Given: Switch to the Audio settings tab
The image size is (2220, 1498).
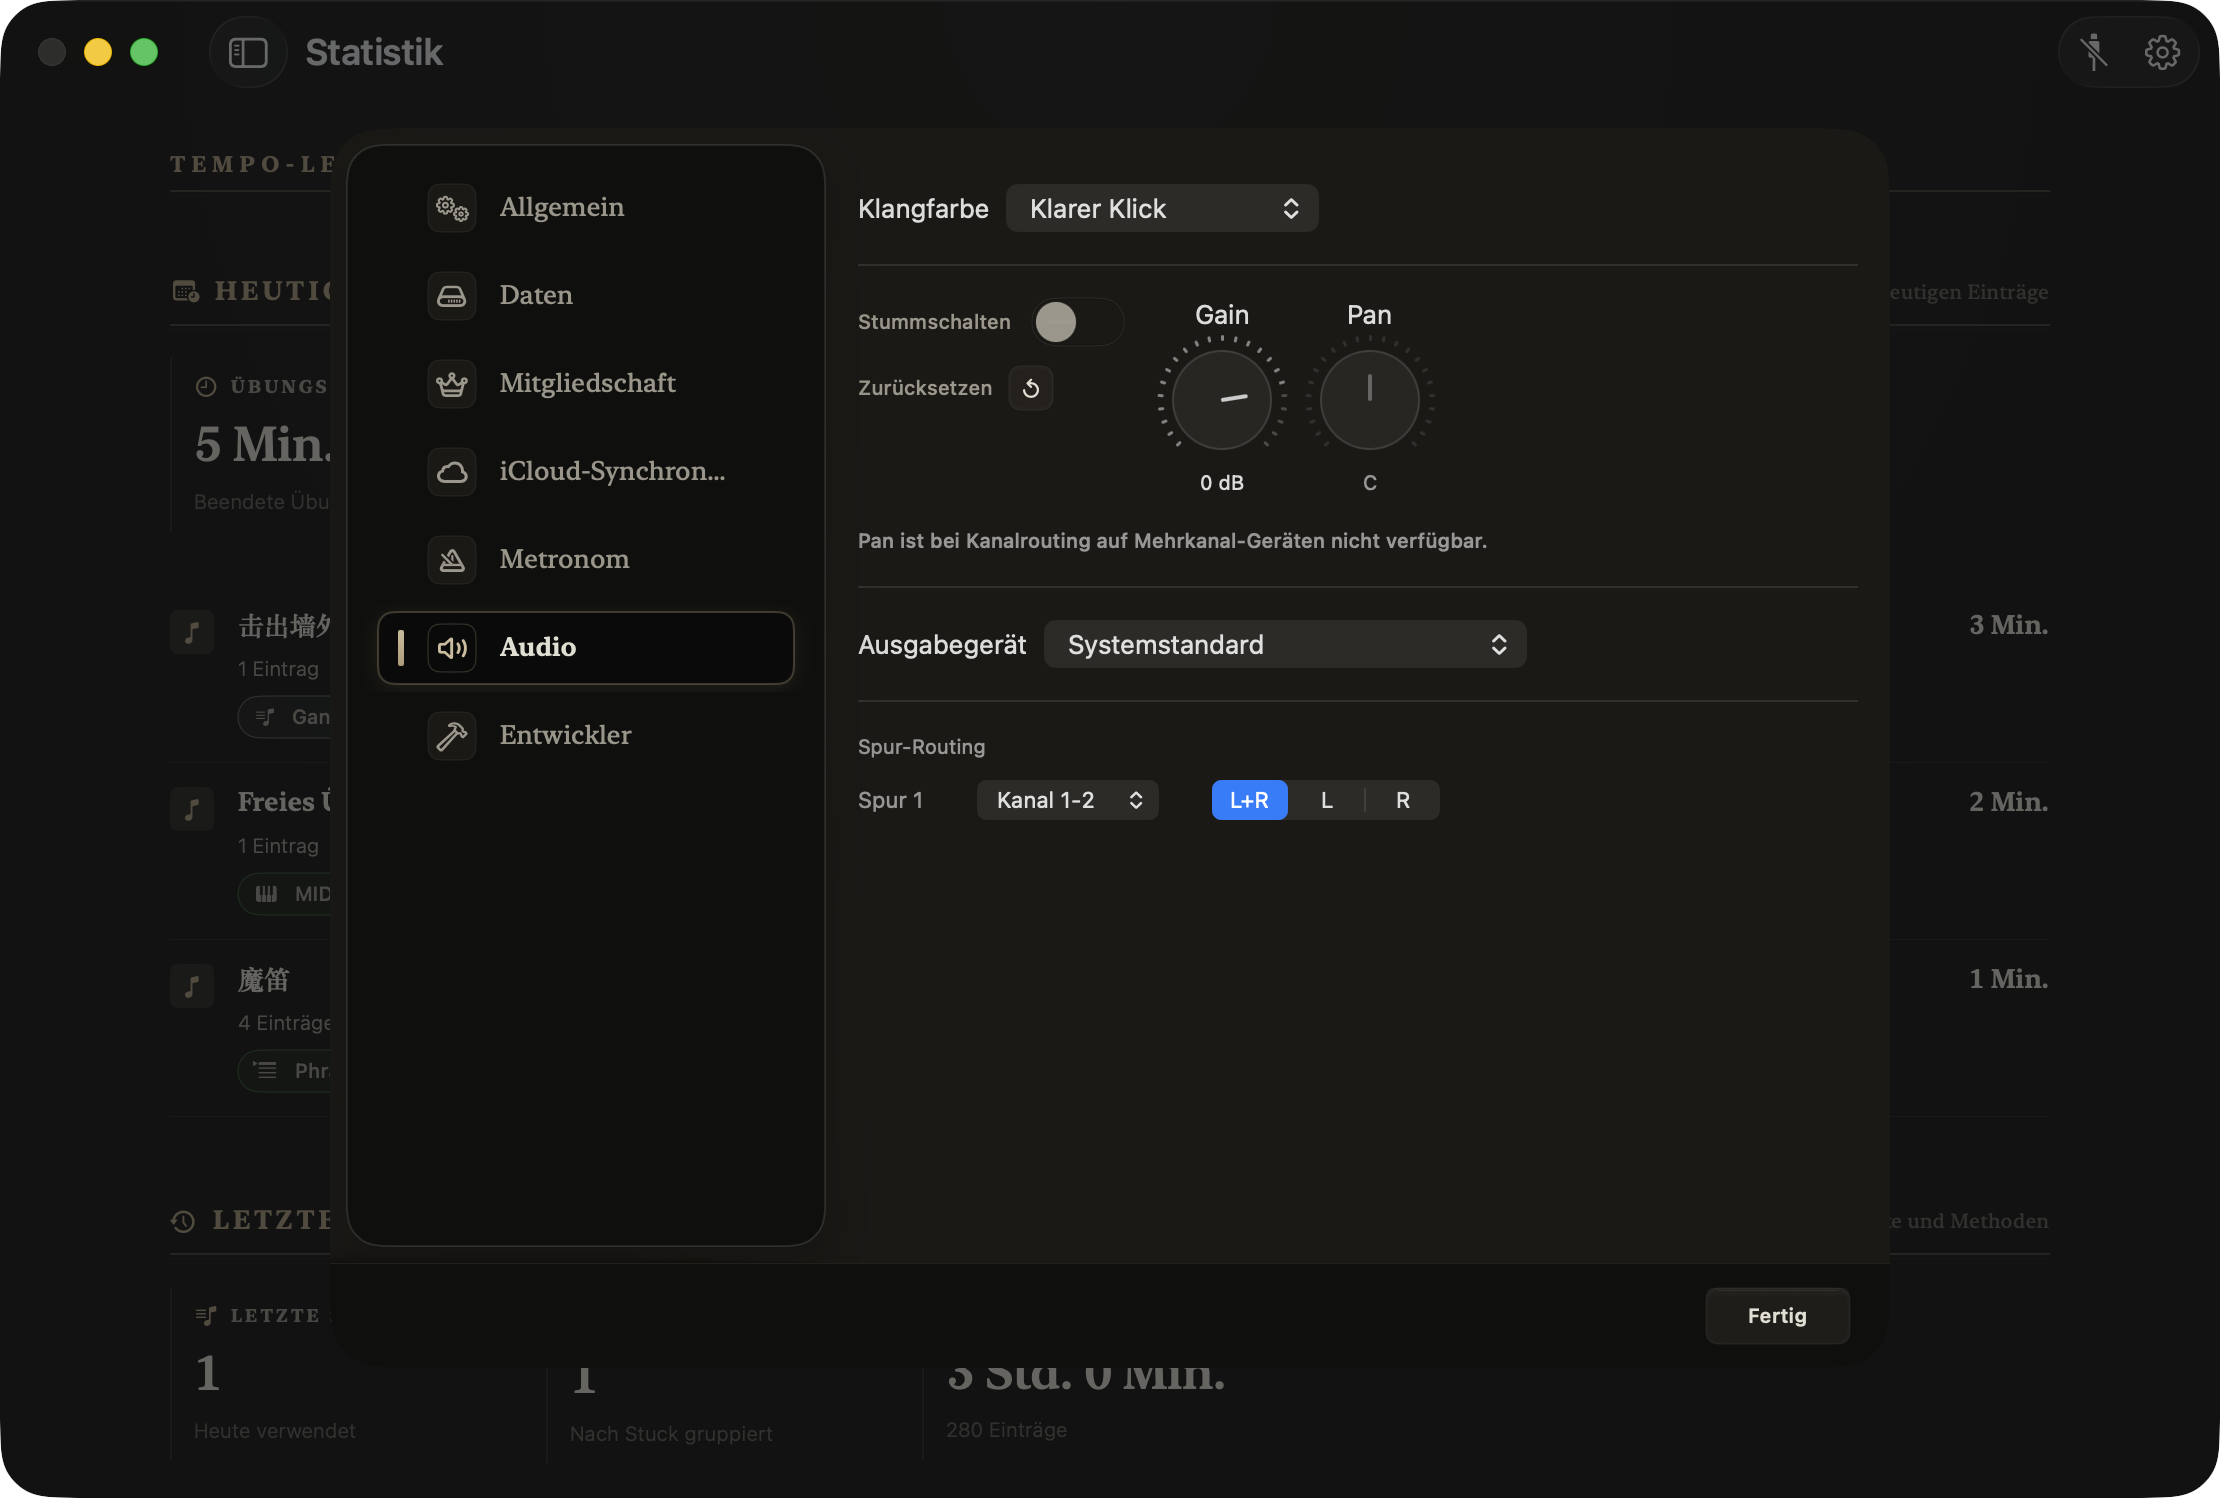Looking at the screenshot, I should click(x=586, y=648).
